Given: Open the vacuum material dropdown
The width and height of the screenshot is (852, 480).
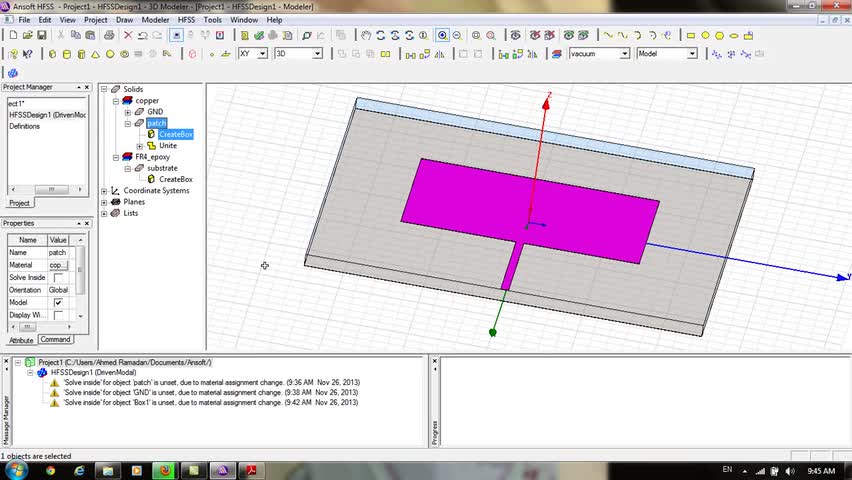Looking at the screenshot, I should [623, 53].
